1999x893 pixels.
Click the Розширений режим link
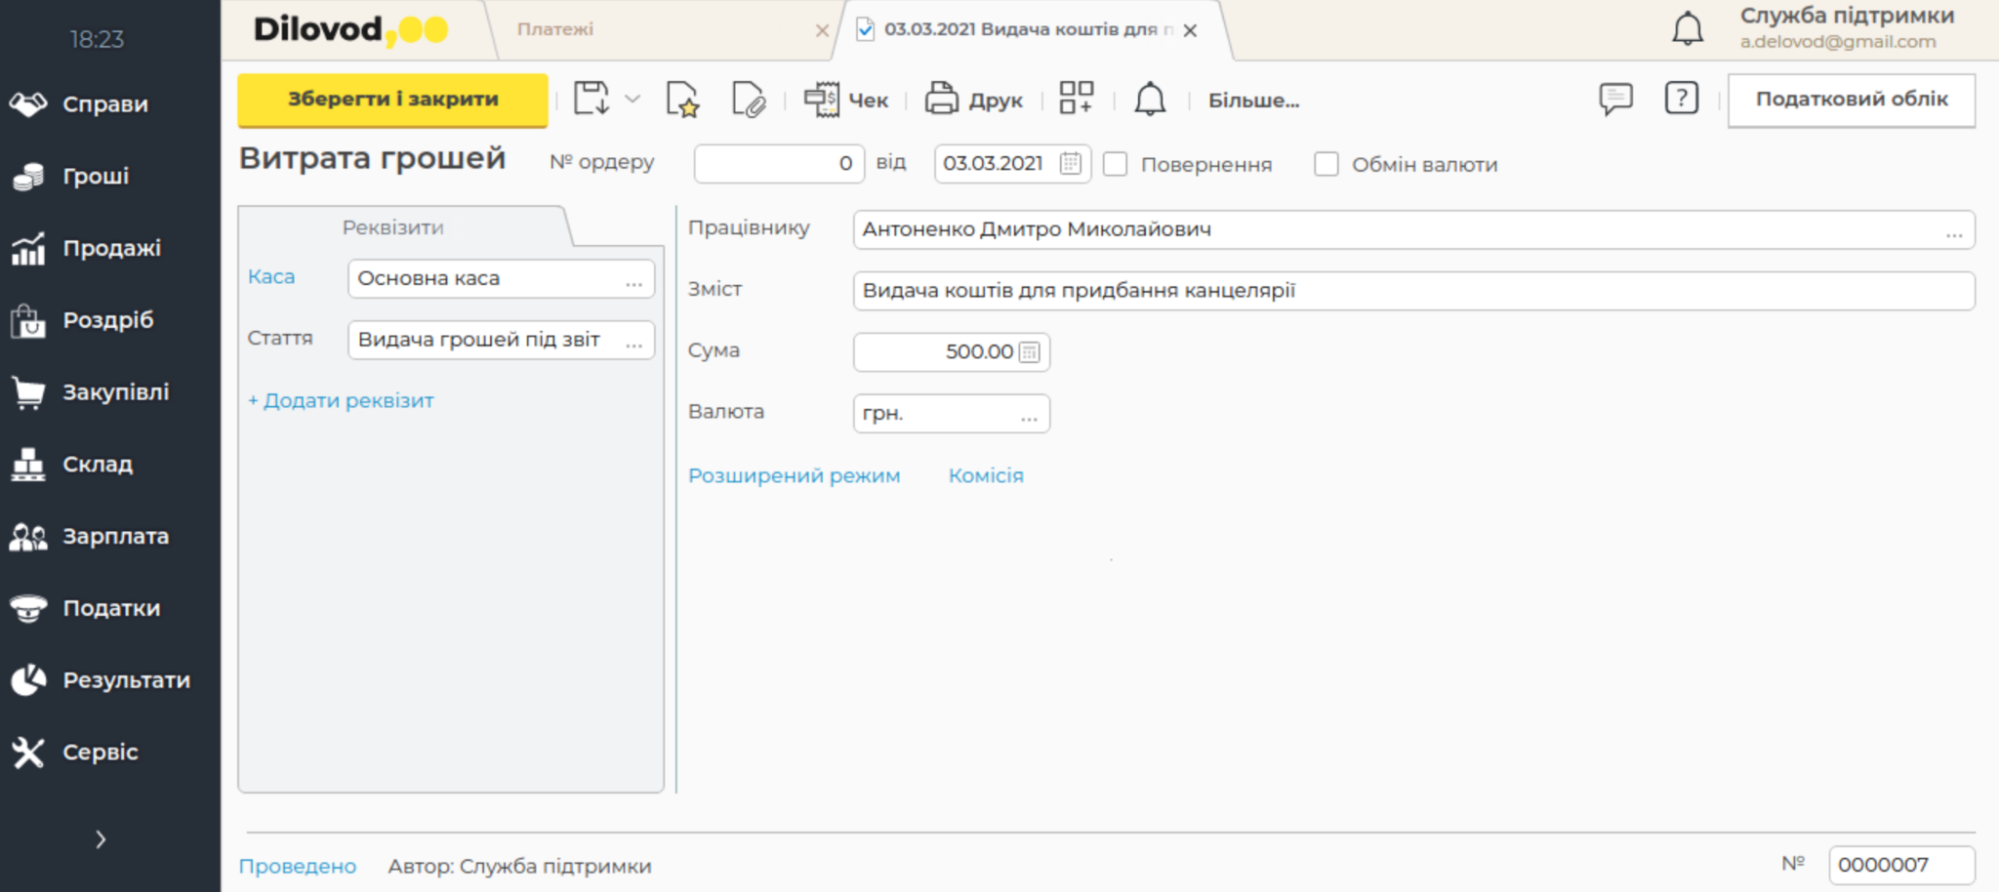click(x=794, y=476)
